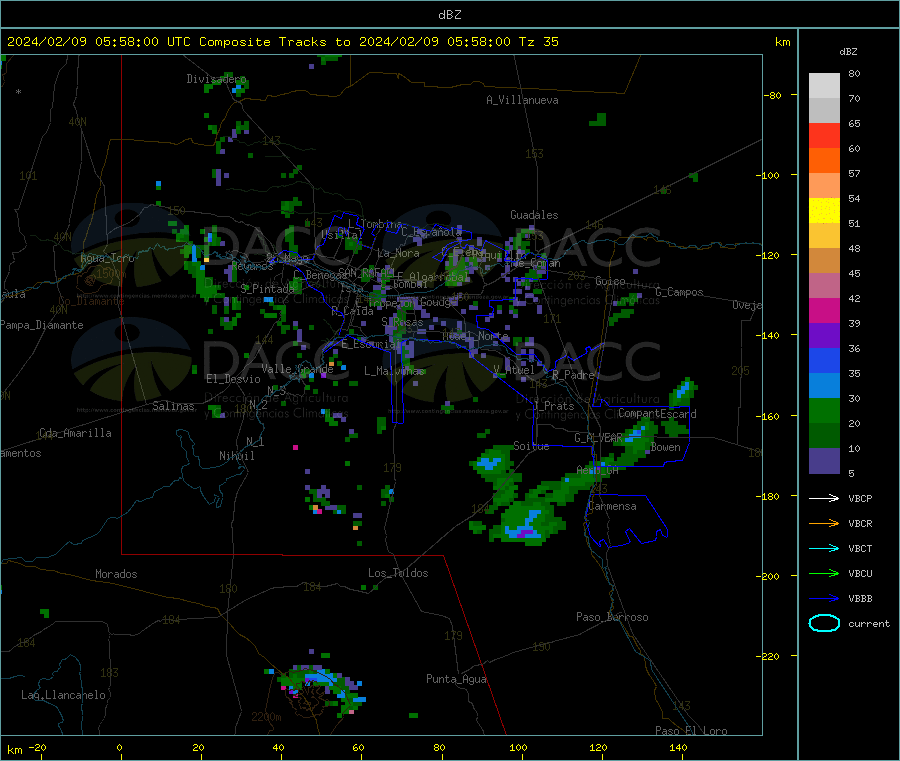Viewport: 900px width, 761px height.
Task: Click the 'Punta_Agua' map label
Action: pos(456,679)
